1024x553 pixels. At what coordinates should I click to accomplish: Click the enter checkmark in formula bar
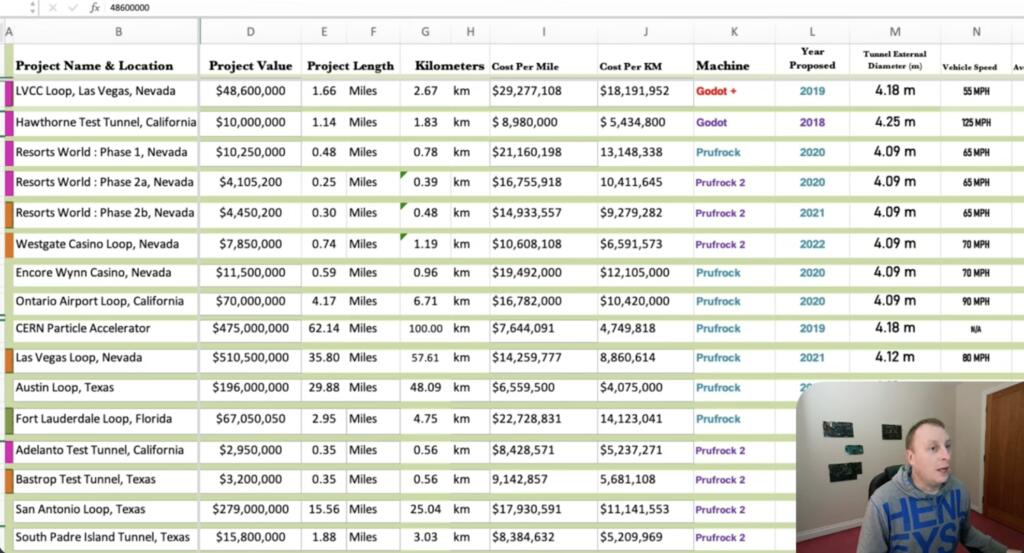point(73,7)
